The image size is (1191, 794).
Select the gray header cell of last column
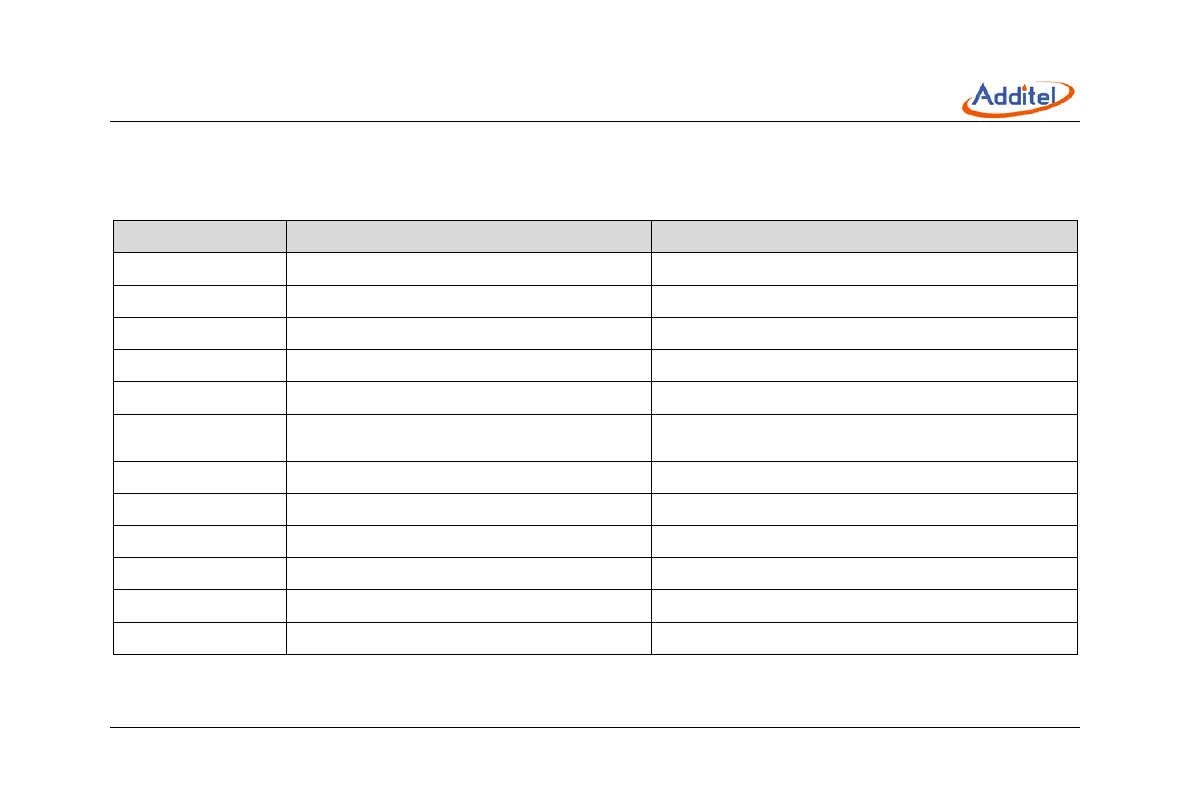coord(864,236)
